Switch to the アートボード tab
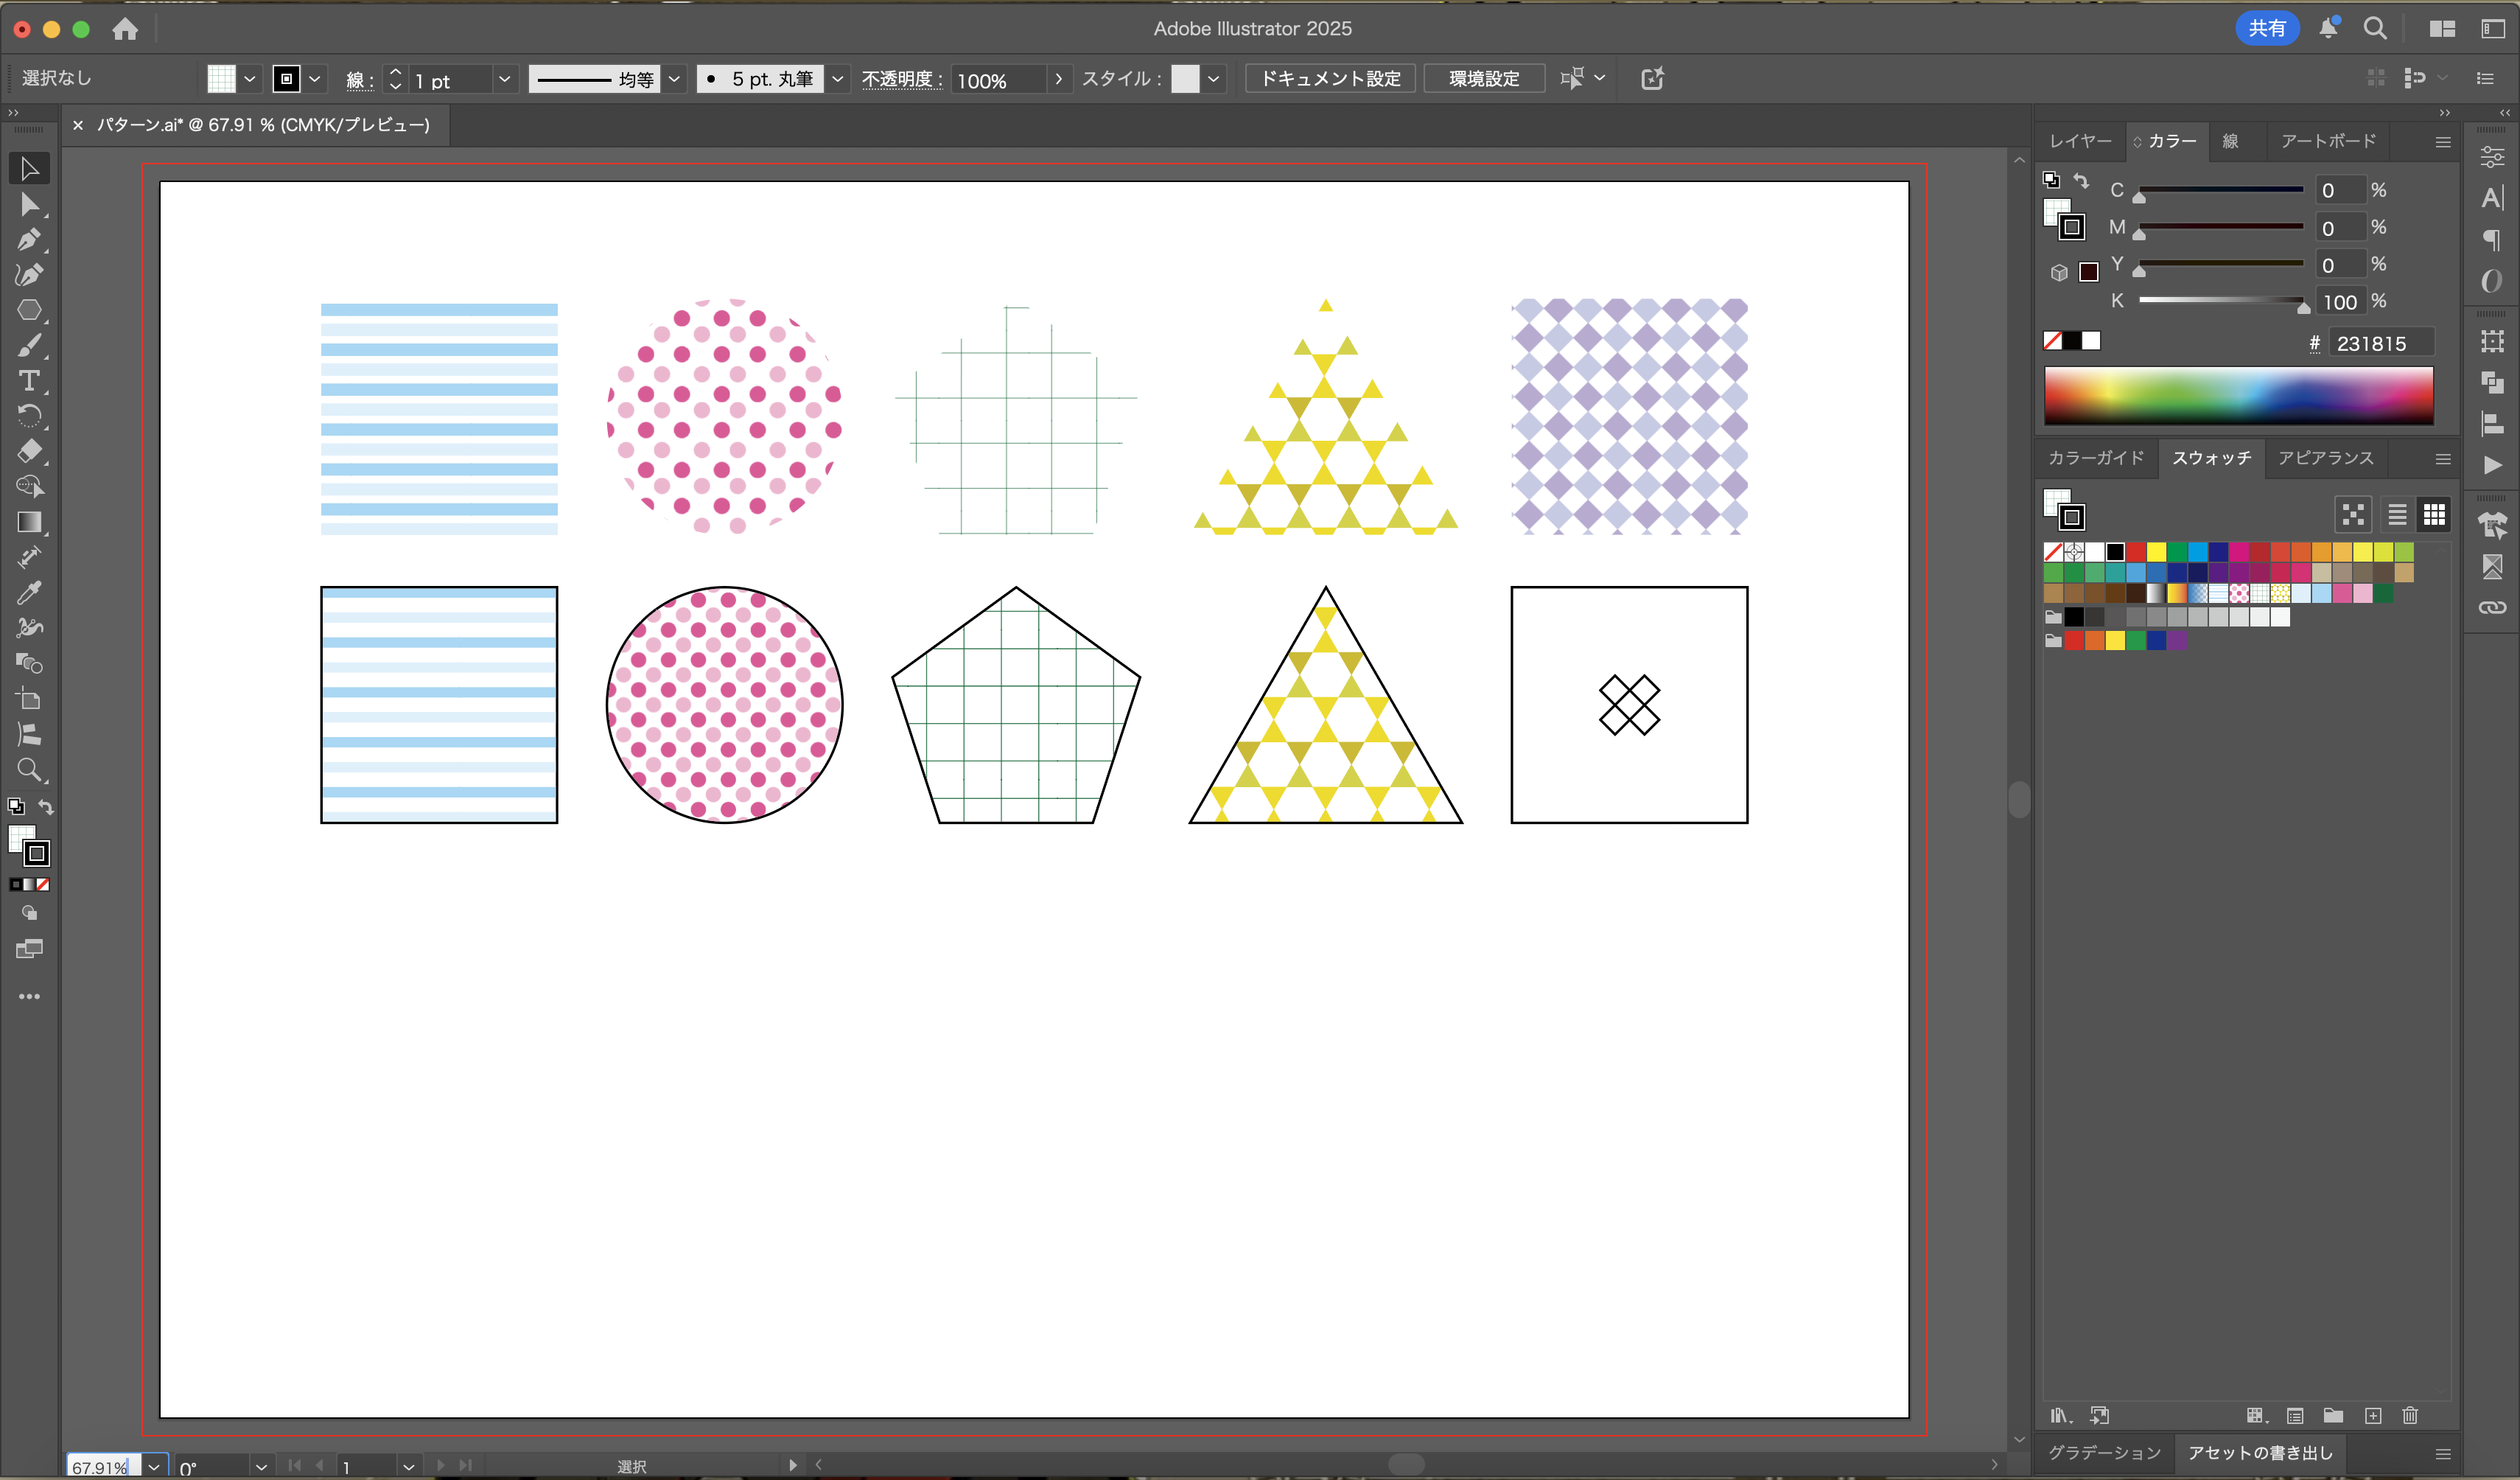 (2328, 141)
